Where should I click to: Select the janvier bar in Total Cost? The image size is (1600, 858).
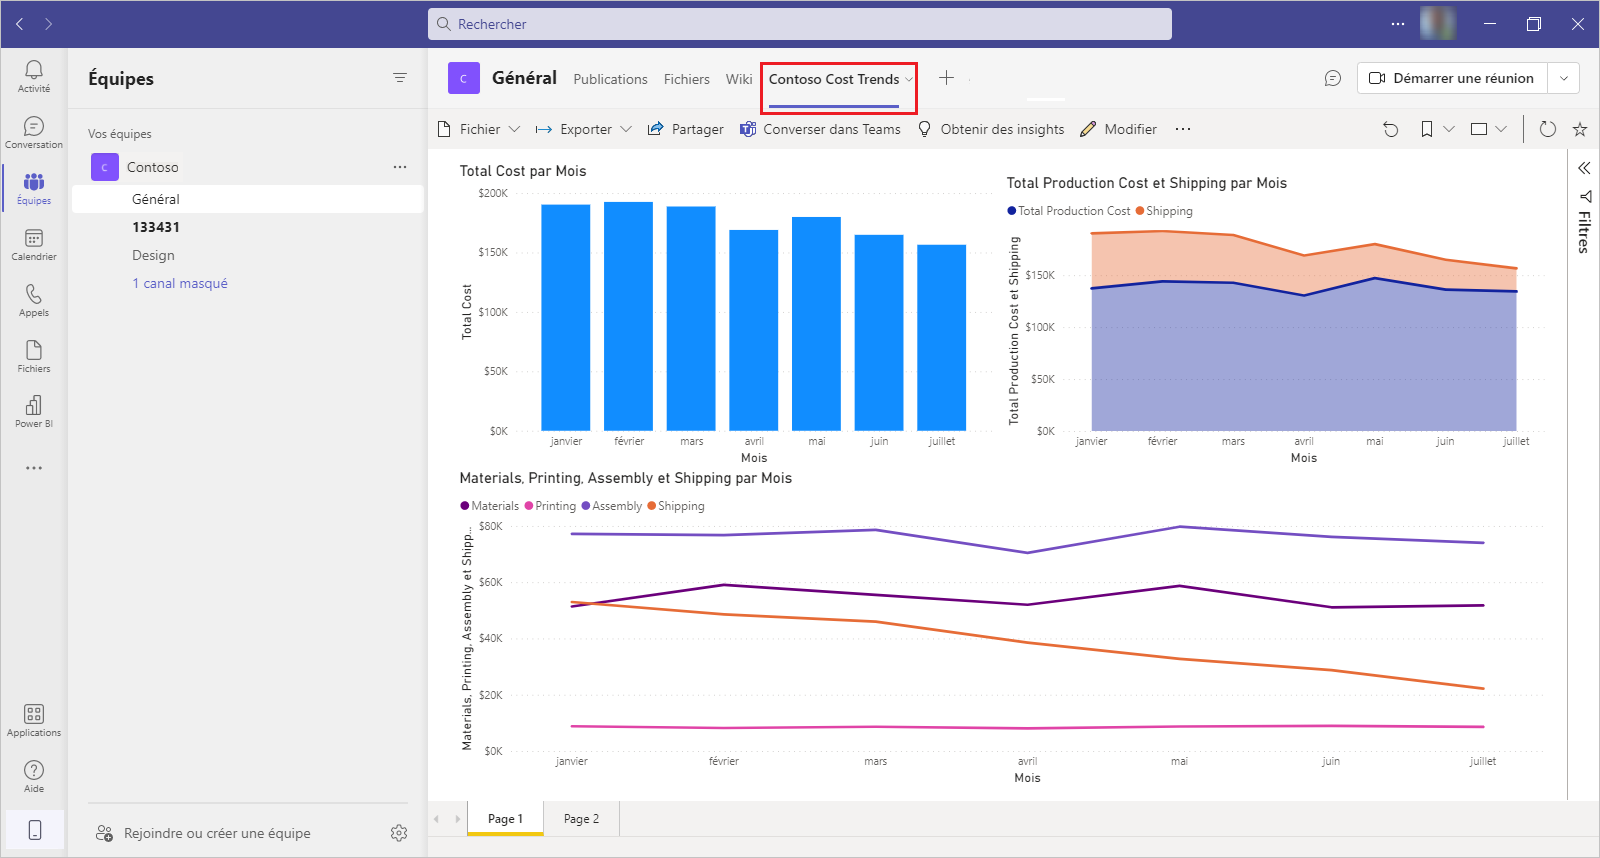click(566, 318)
